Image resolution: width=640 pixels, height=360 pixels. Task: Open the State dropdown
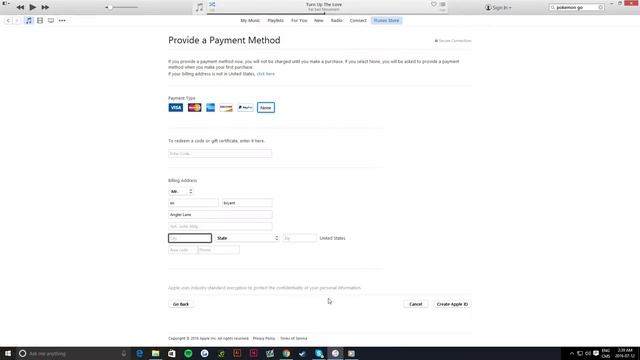pyautogui.click(x=247, y=238)
